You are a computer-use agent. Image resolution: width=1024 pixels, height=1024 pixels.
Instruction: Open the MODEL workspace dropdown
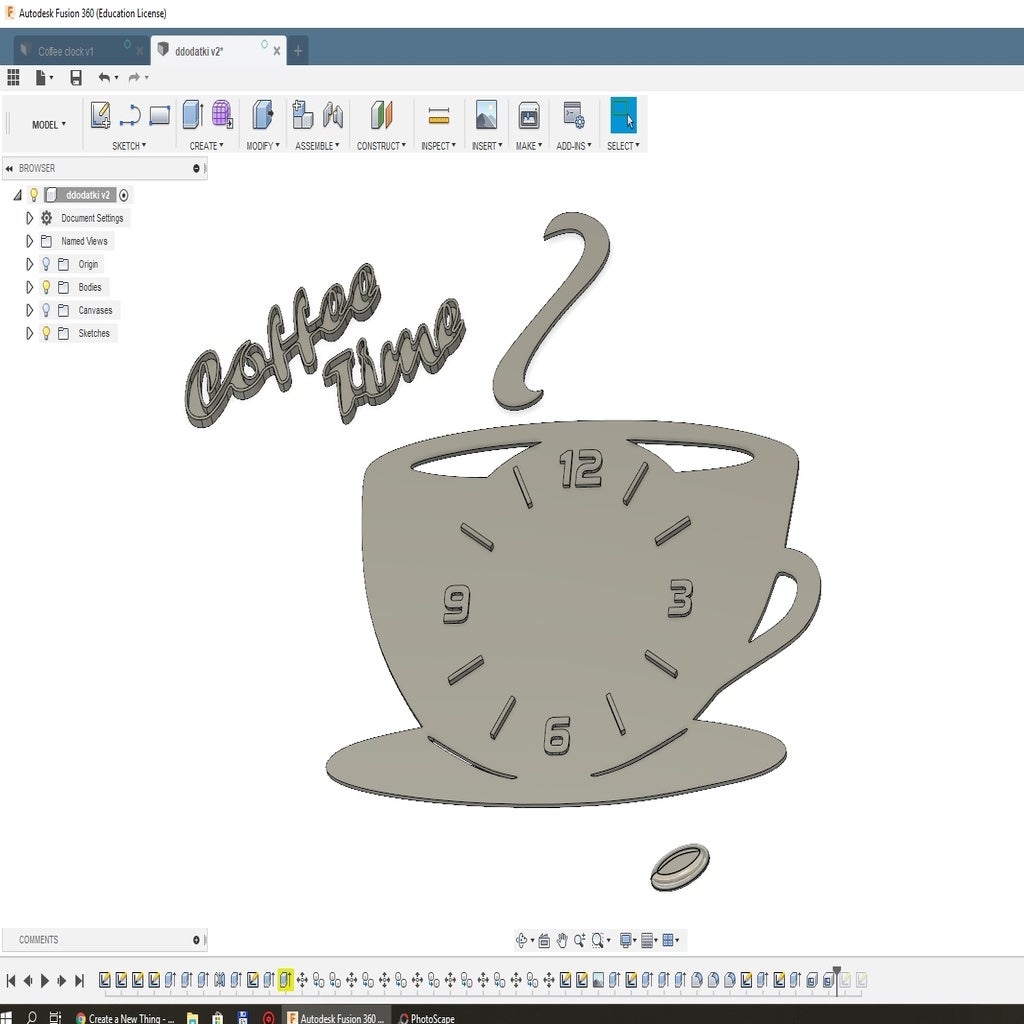click(x=49, y=124)
